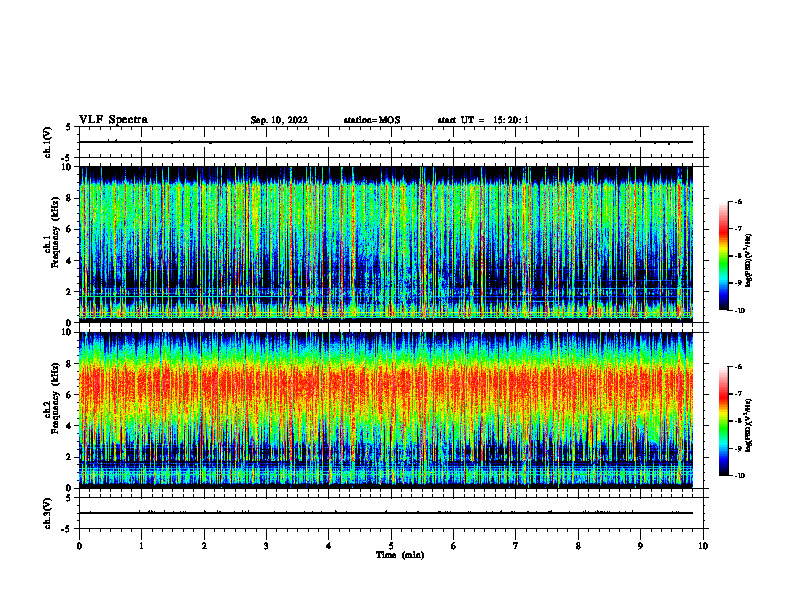Click the ch.2 spectrogram panel
792x612 pixels.
coord(386,410)
